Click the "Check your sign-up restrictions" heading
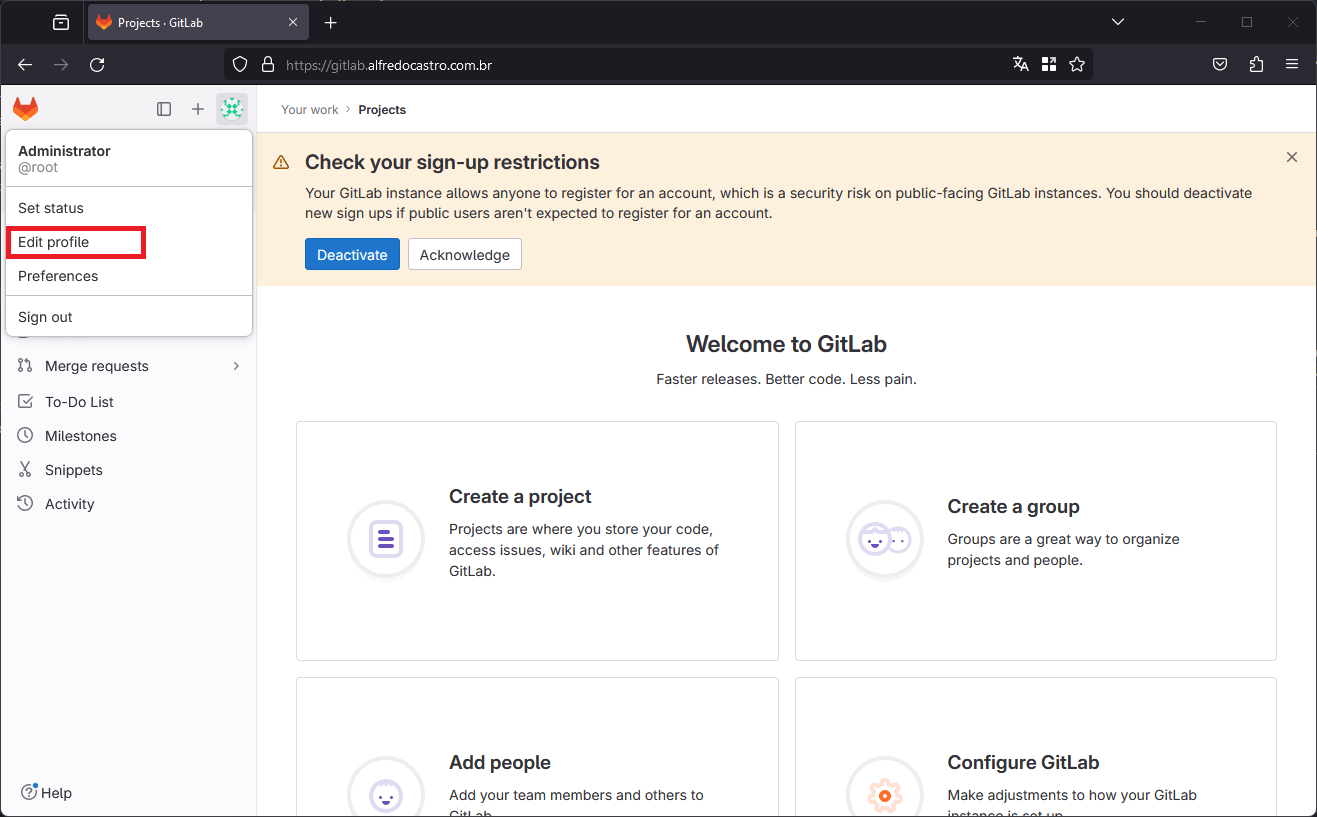1317x817 pixels. (452, 162)
